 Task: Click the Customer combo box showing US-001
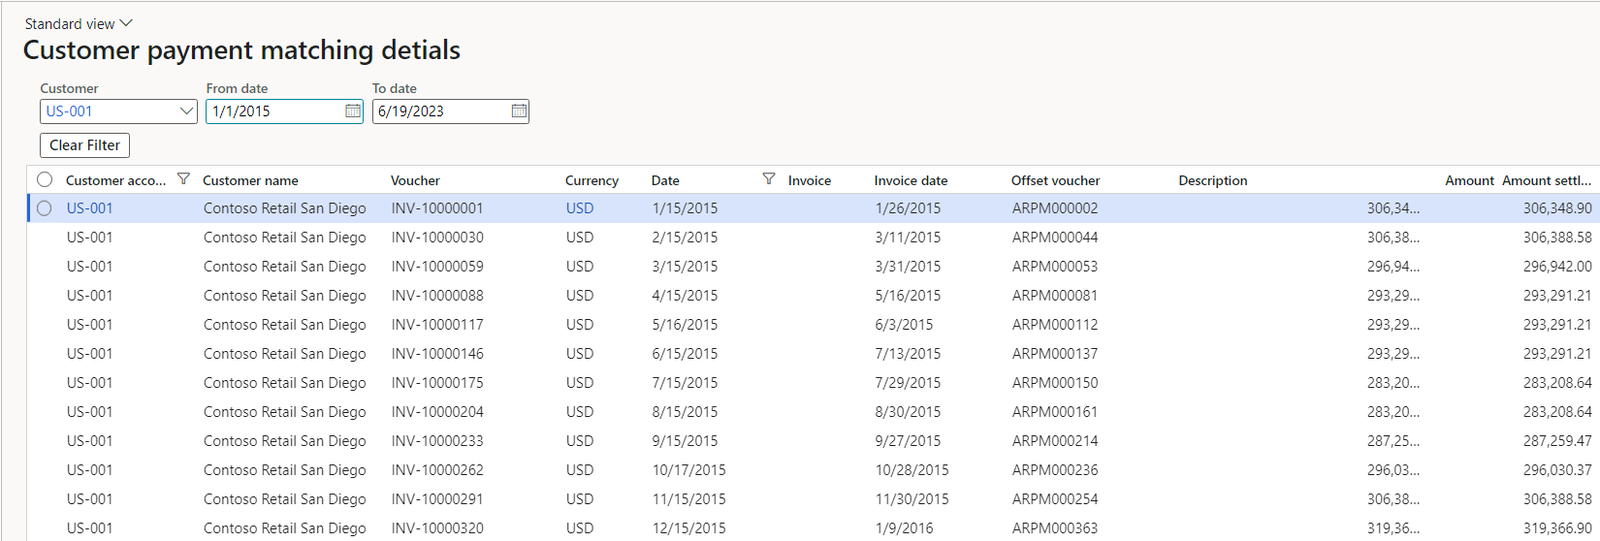[x=119, y=111]
